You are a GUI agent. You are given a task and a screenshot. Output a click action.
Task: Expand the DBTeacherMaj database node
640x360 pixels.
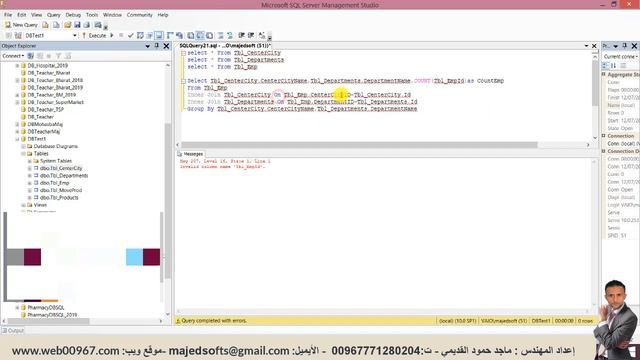[x=17, y=131]
